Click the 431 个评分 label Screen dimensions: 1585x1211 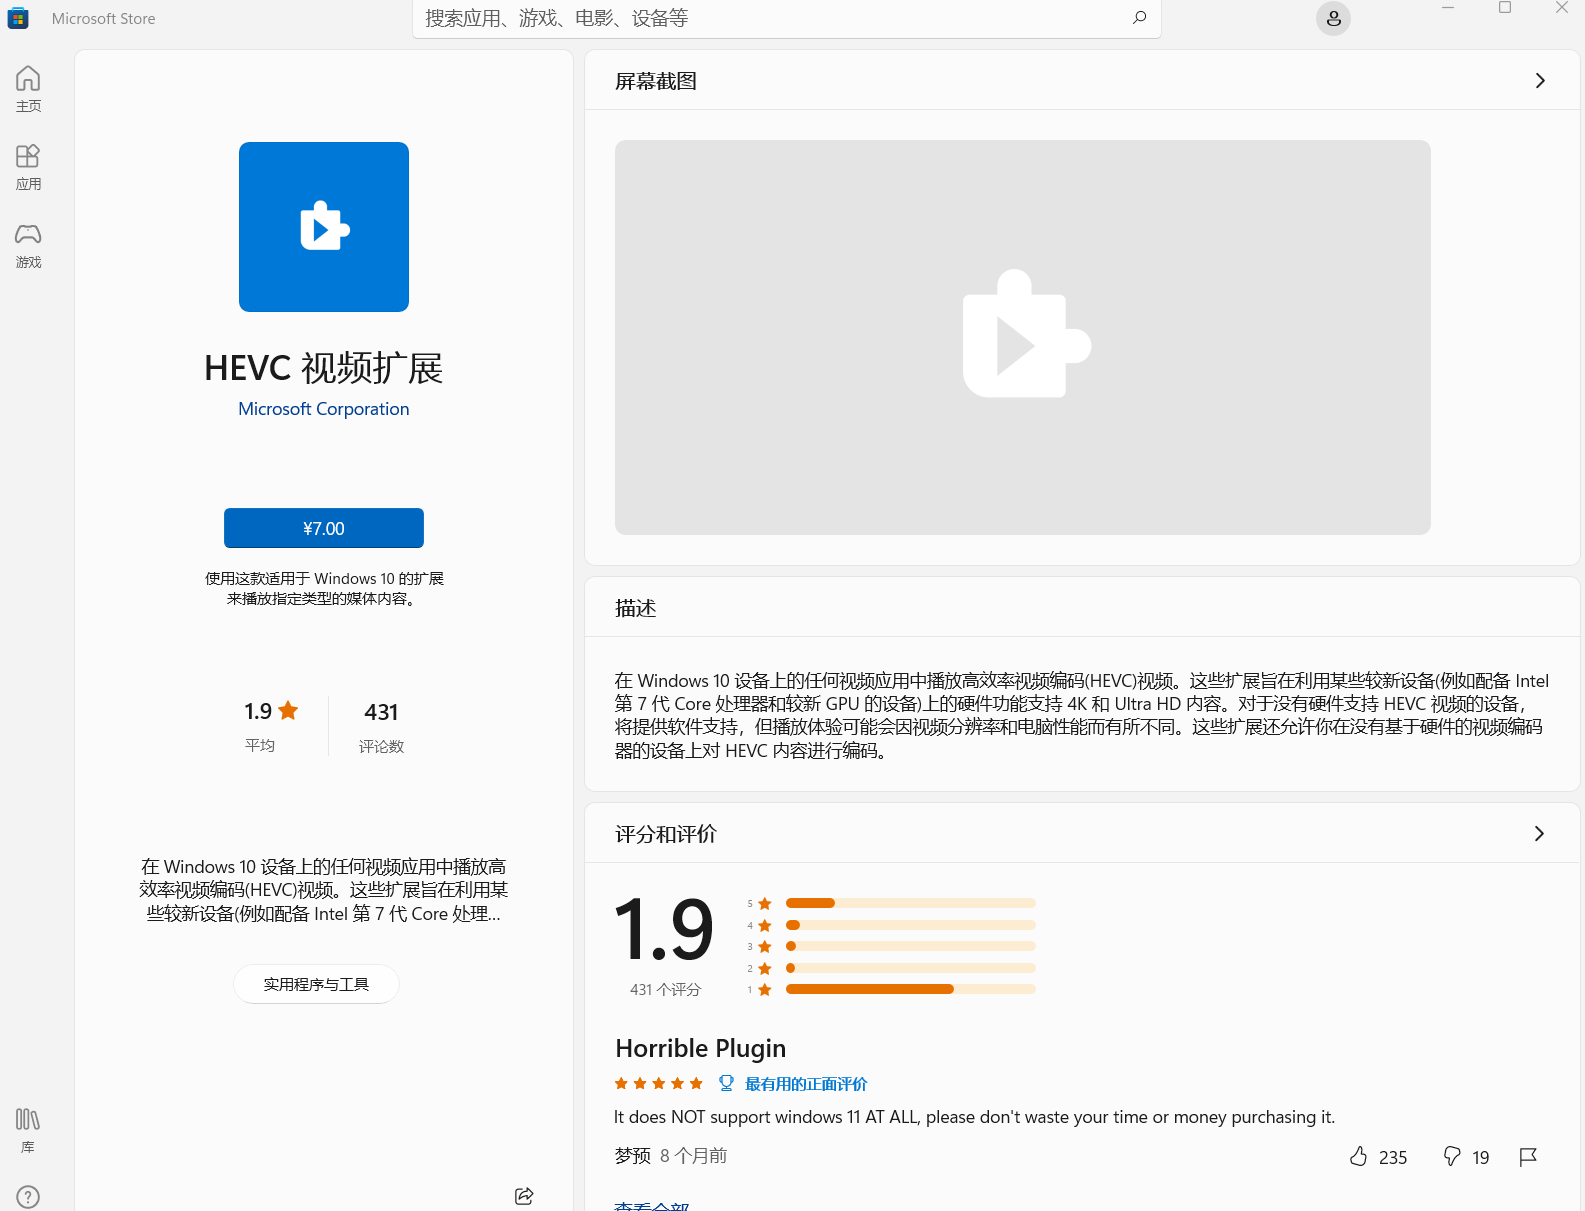pyautogui.click(x=665, y=989)
